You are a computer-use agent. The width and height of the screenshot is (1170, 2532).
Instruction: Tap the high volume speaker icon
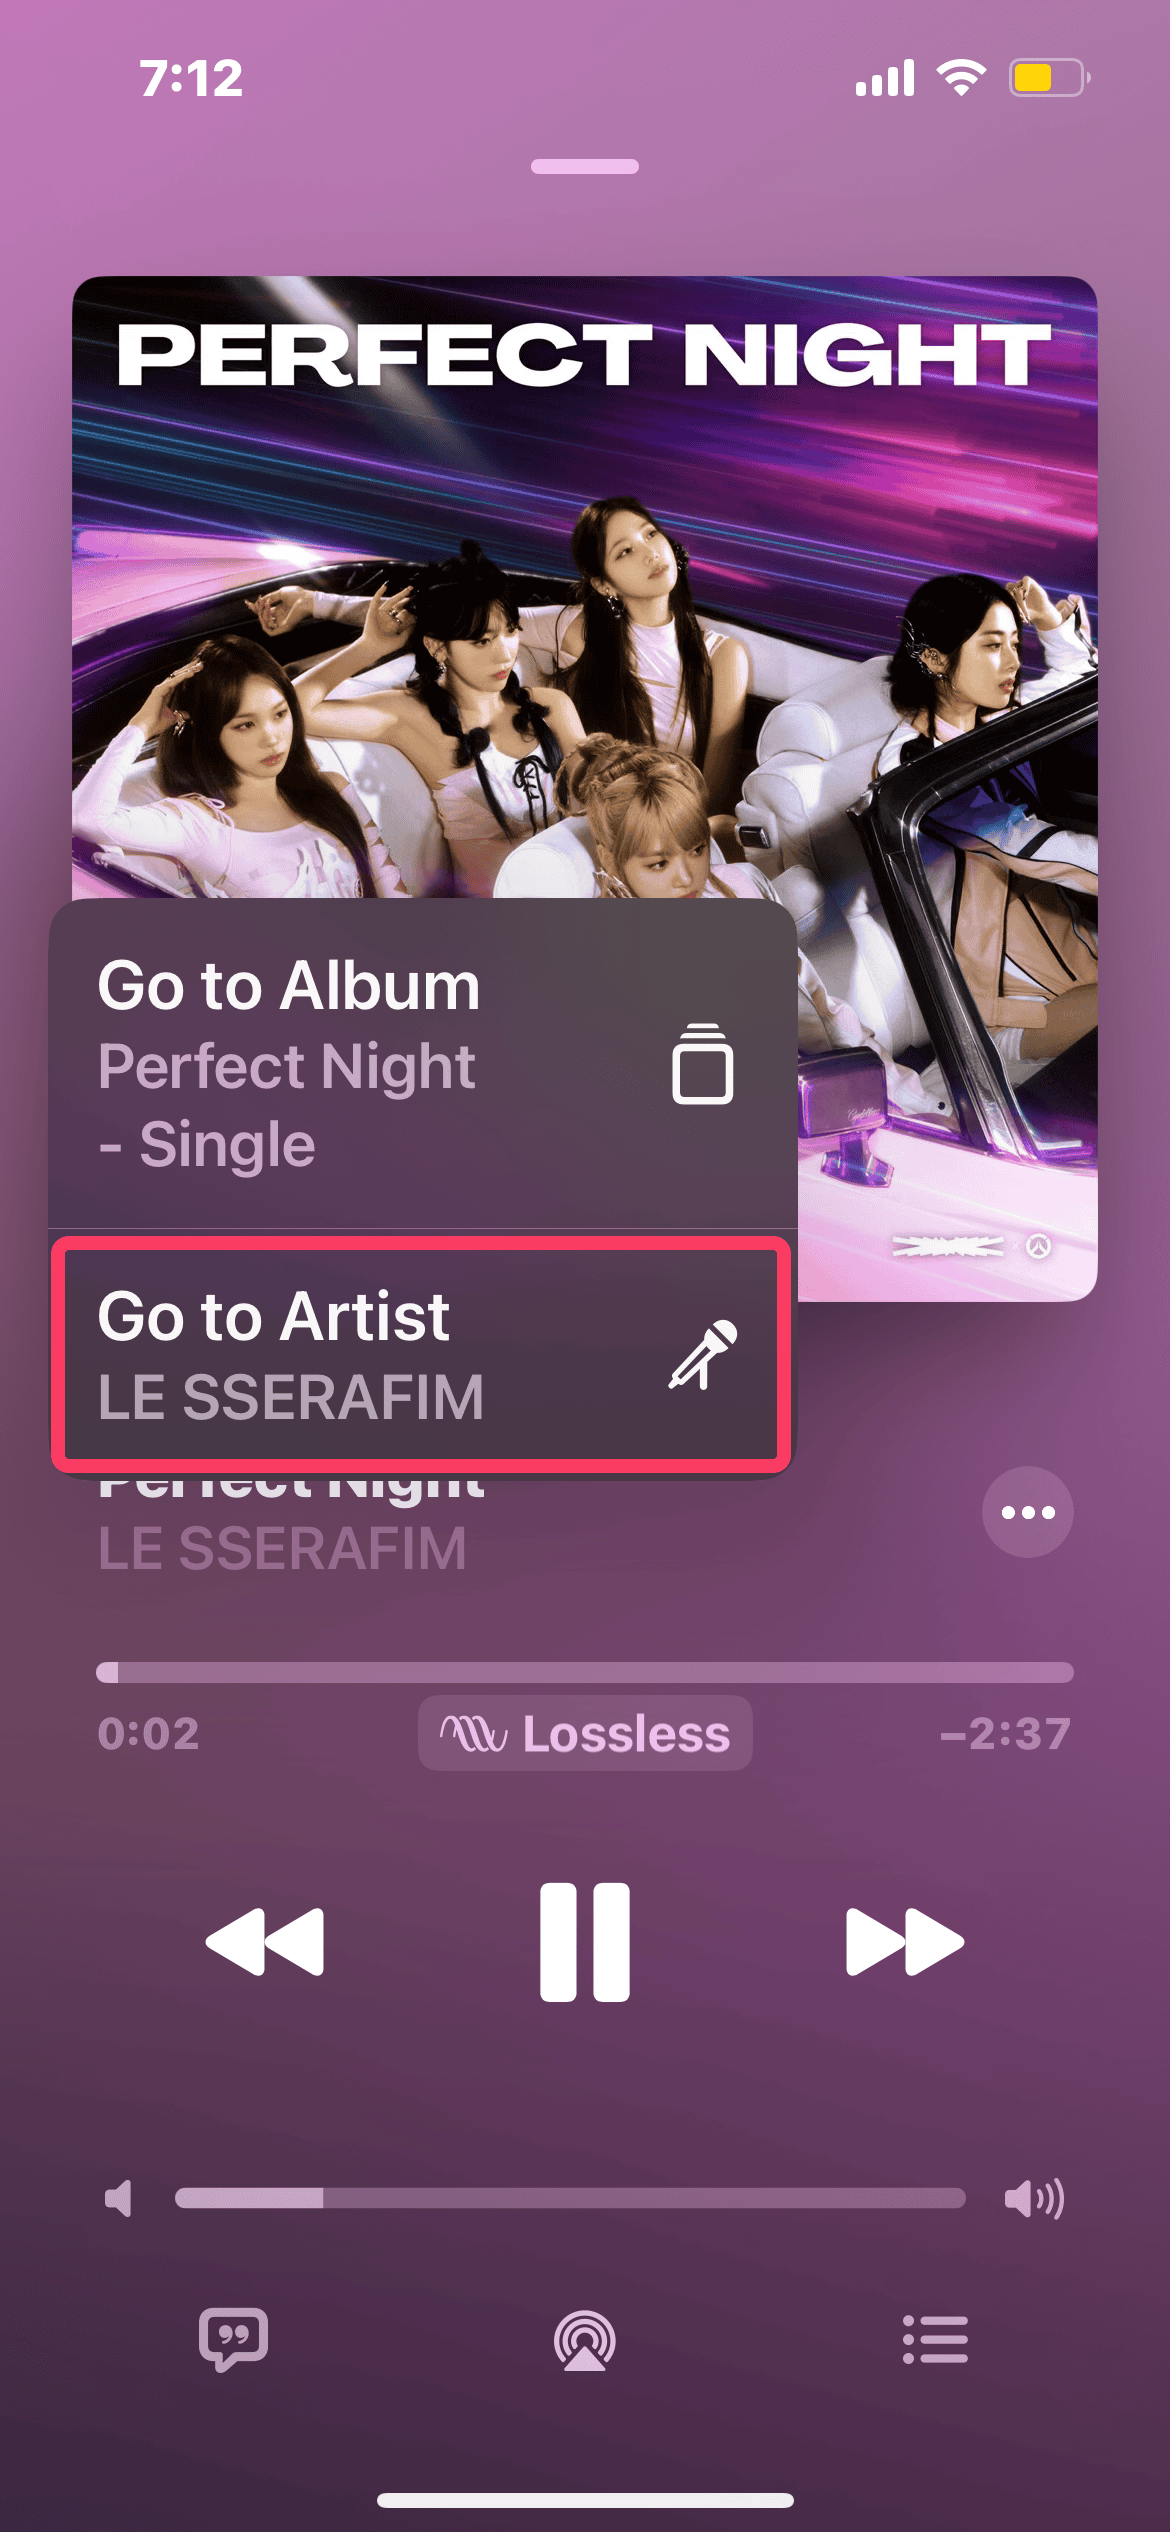[1034, 2199]
